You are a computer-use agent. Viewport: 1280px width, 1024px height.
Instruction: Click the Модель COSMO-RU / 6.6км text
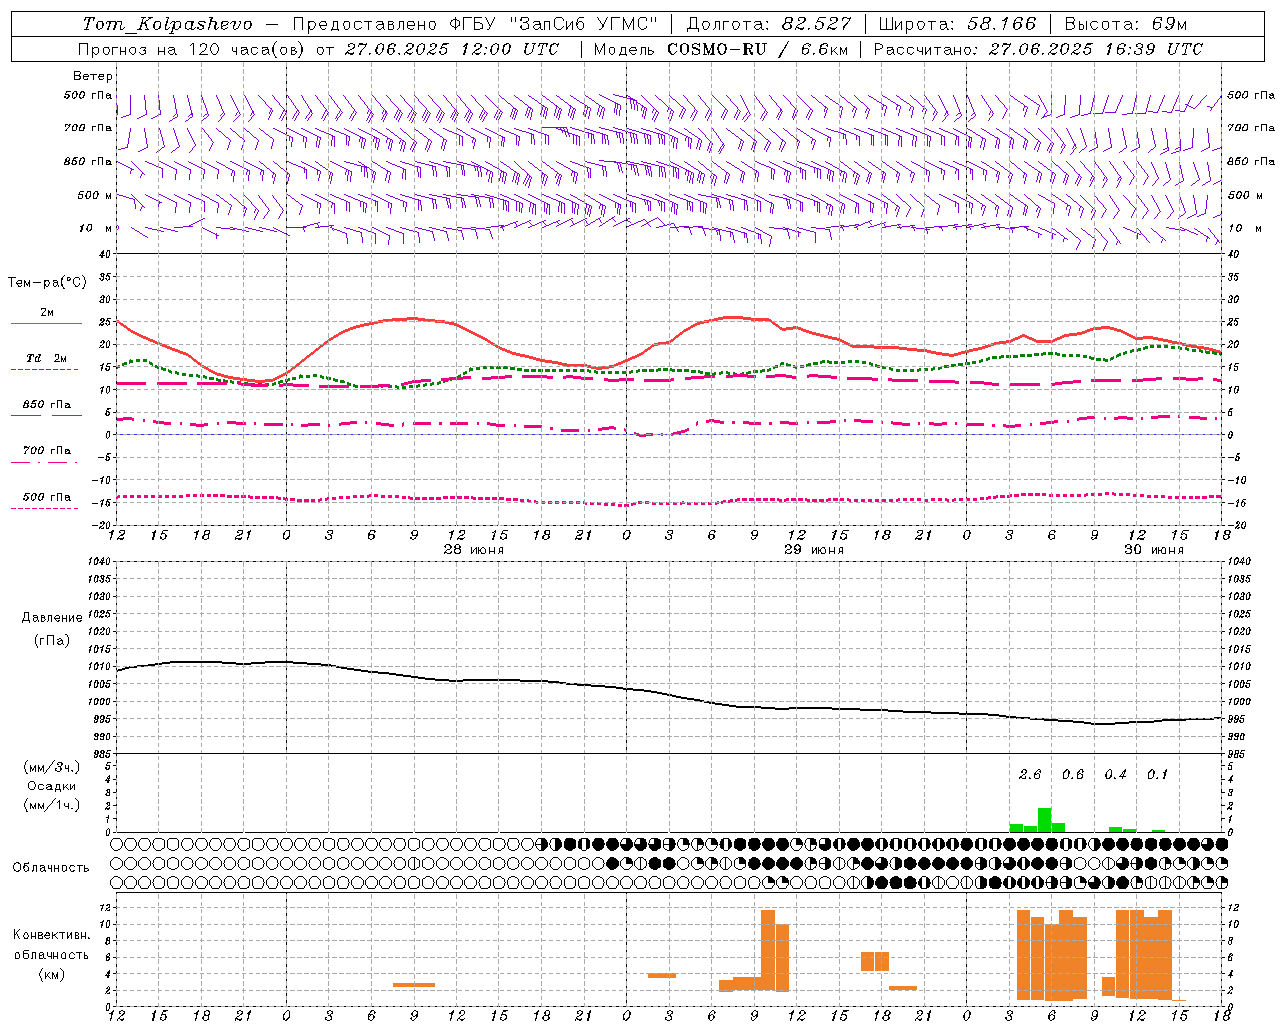pyautogui.click(x=719, y=49)
